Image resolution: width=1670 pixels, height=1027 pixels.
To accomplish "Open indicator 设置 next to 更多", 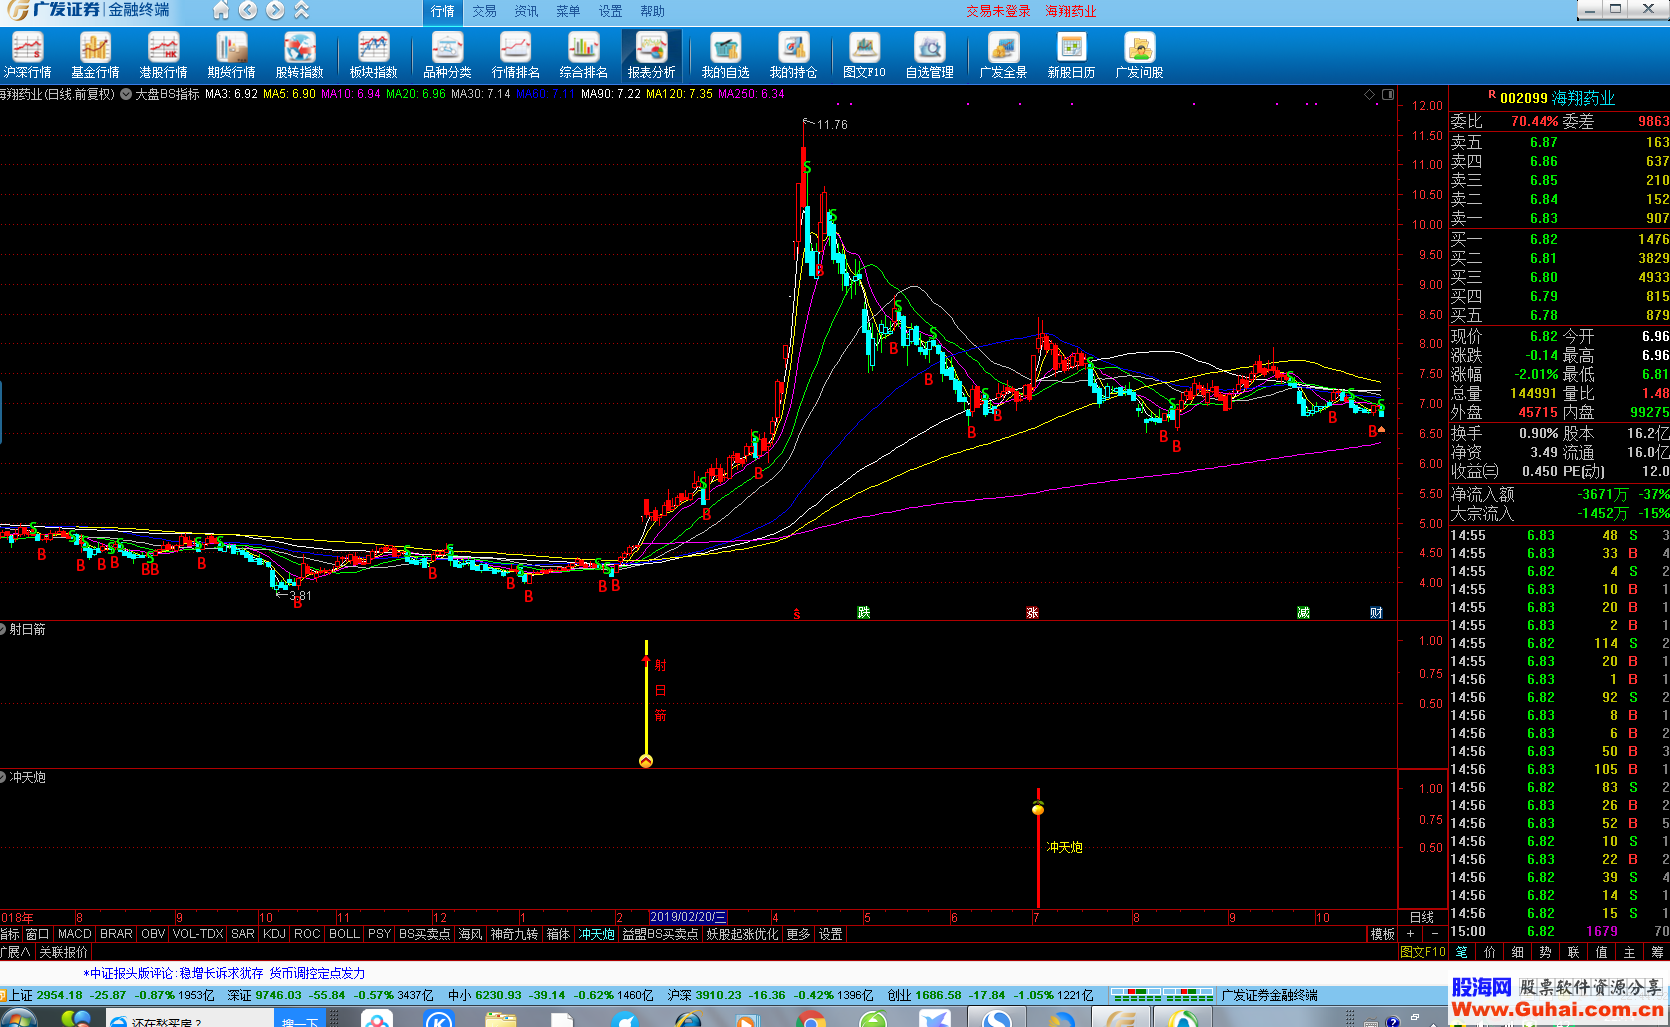I will 831,934.
